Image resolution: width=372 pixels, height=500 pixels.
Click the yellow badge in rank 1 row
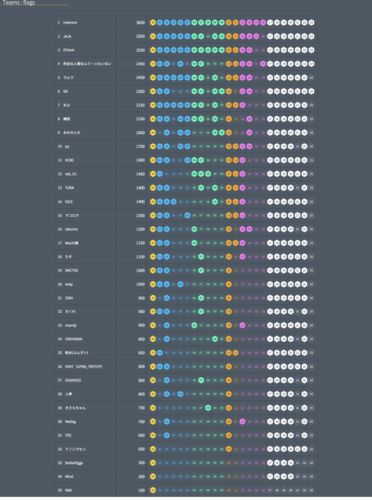coord(153,23)
